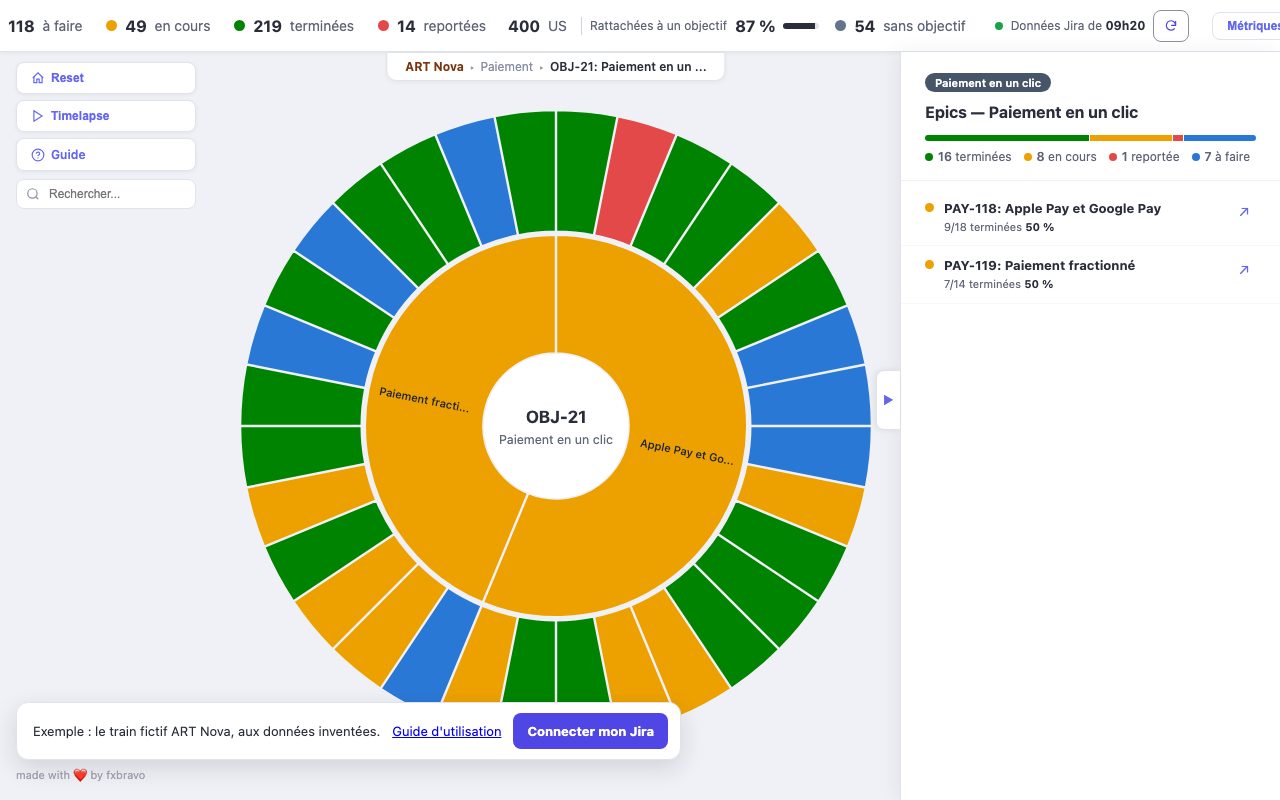1280x800 pixels.
Task: Start the Timelapse with its play icon
Action: click(38, 116)
